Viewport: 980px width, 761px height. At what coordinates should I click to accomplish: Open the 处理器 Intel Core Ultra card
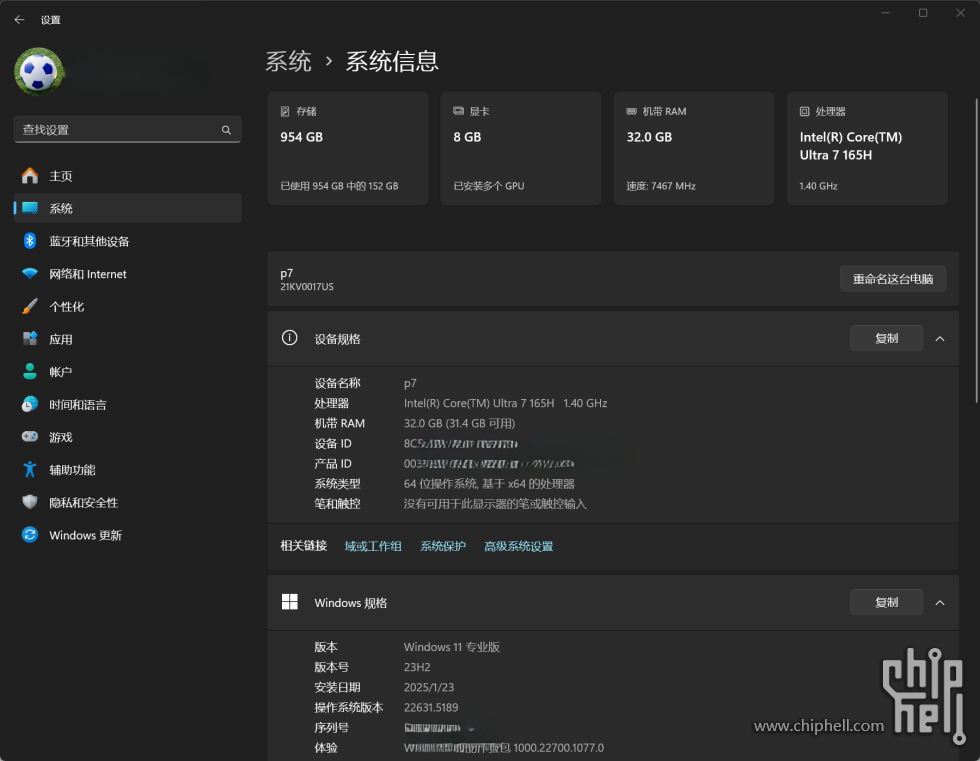867,148
